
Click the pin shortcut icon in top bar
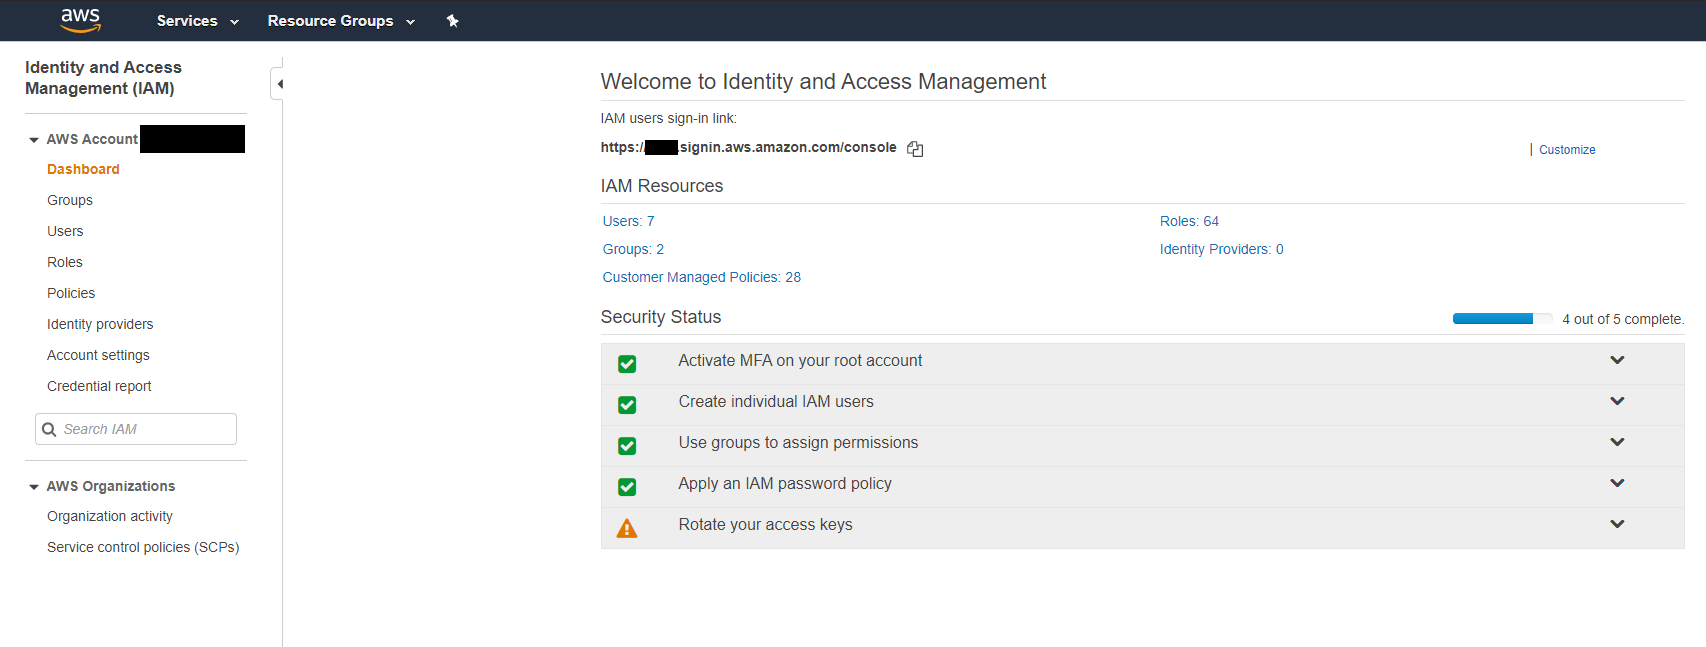point(452,21)
